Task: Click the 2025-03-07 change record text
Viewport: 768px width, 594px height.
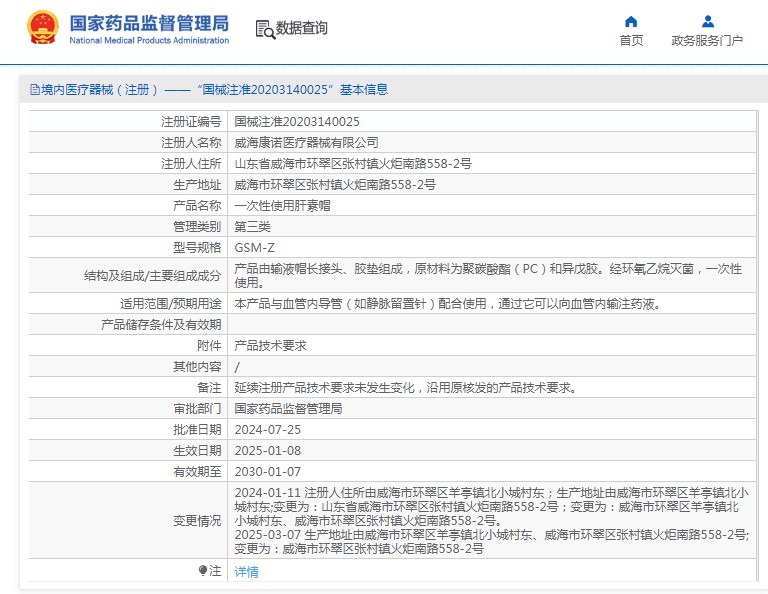Action: [x=491, y=542]
